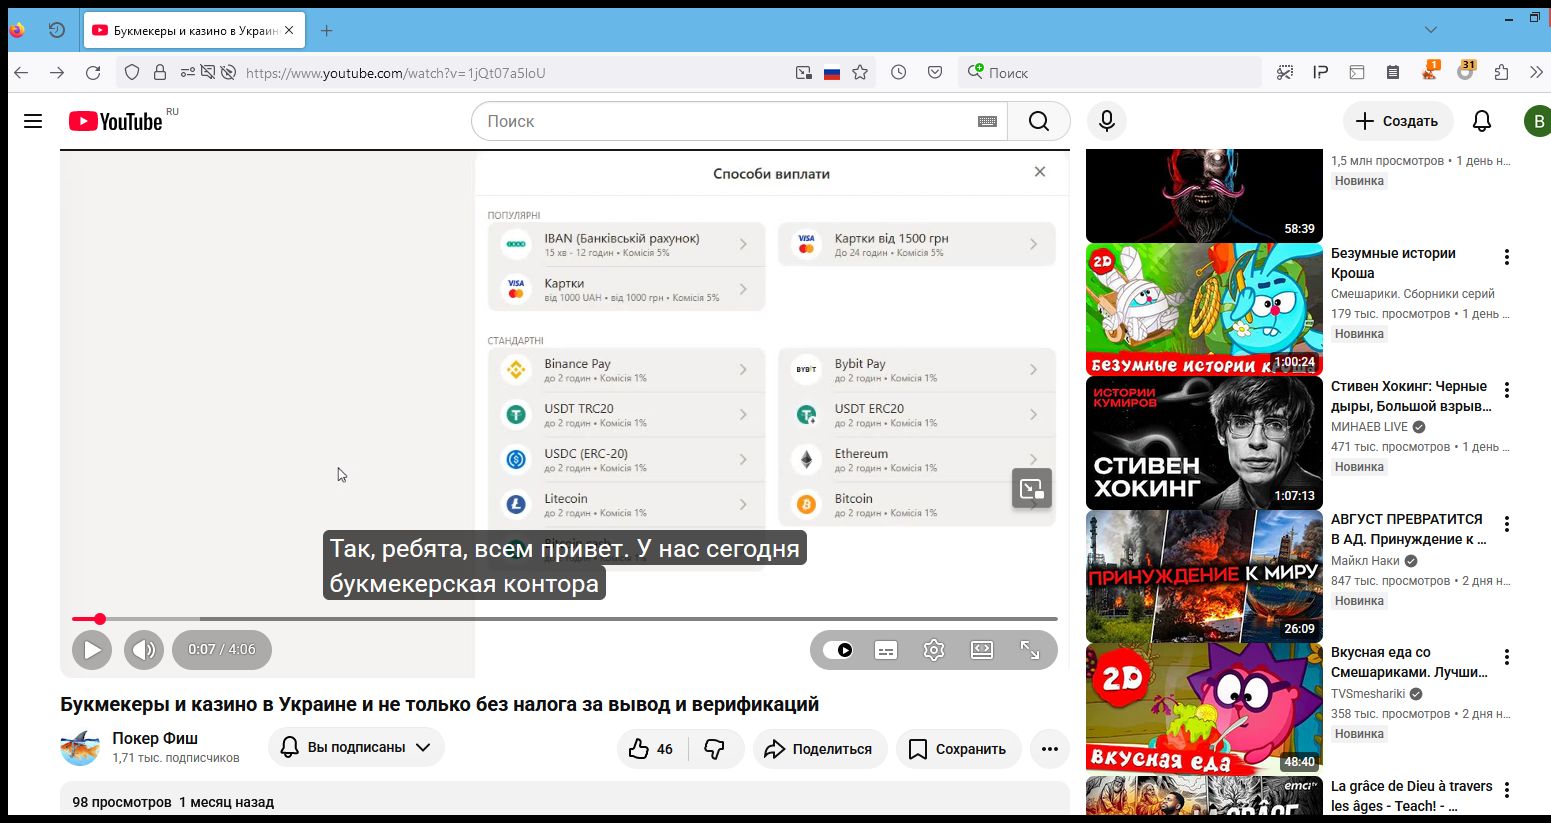Open the Покер Фиш channel name link
This screenshot has height=823, width=1551.
tap(155, 738)
